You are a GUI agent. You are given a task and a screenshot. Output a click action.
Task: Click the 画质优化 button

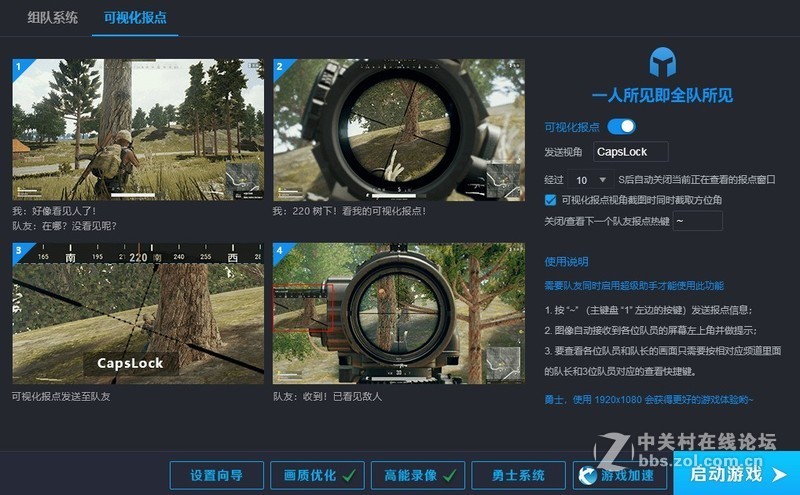pyautogui.click(x=317, y=476)
